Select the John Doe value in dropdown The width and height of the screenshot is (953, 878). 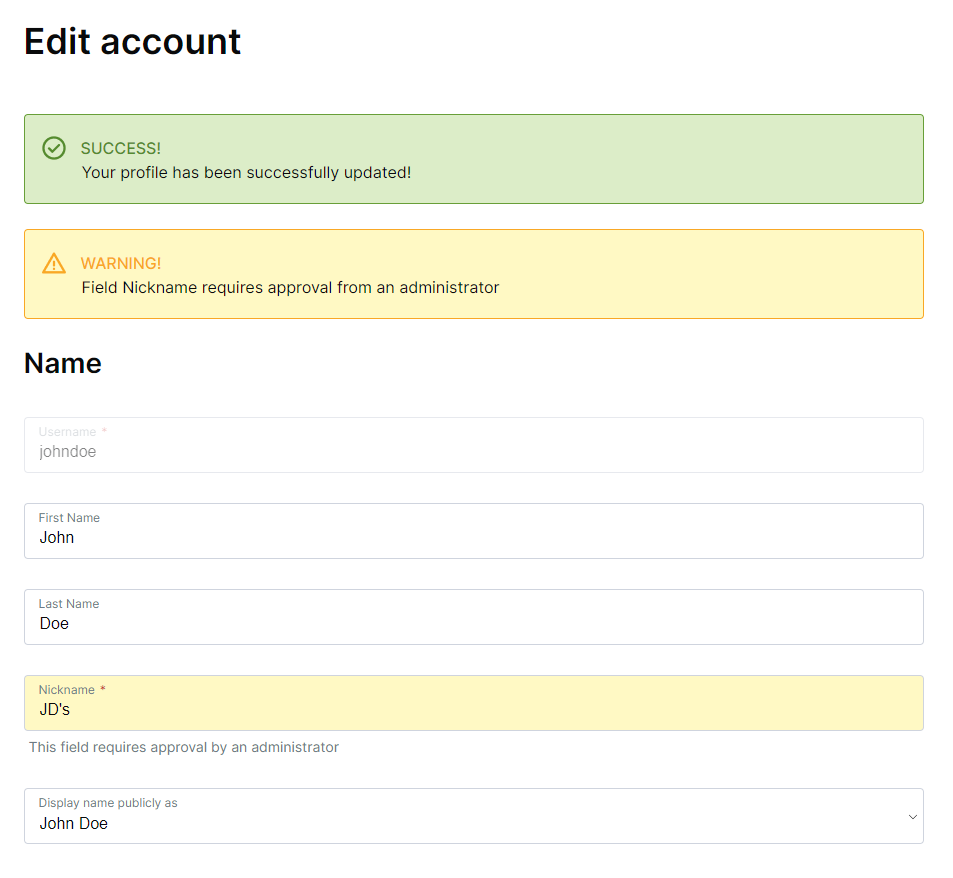pyautogui.click(x=74, y=823)
